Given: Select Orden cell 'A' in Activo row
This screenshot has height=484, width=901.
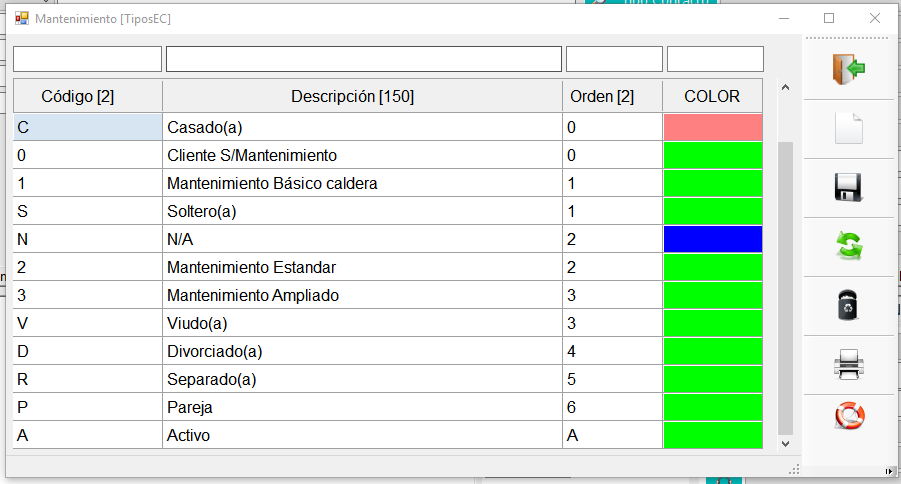Looking at the screenshot, I should point(613,435).
